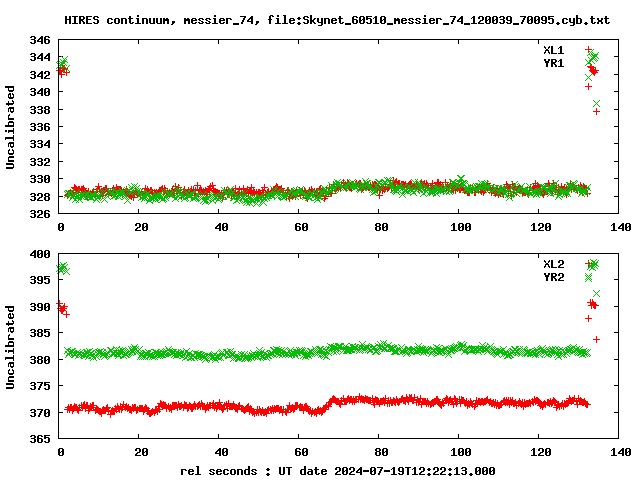Click the 340 y-axis tick label
The height and width of the screenshot is (480, 640).
(x=40, y=92)
